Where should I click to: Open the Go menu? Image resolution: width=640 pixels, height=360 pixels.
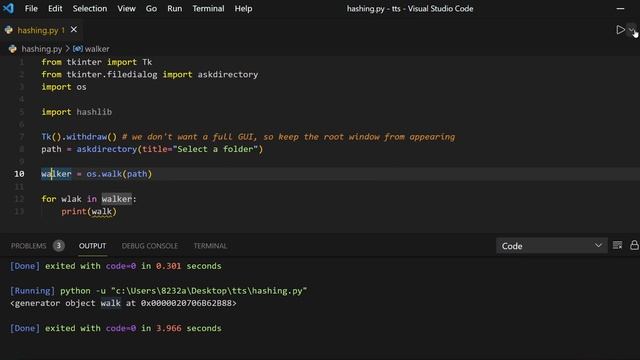click(151, 9)
